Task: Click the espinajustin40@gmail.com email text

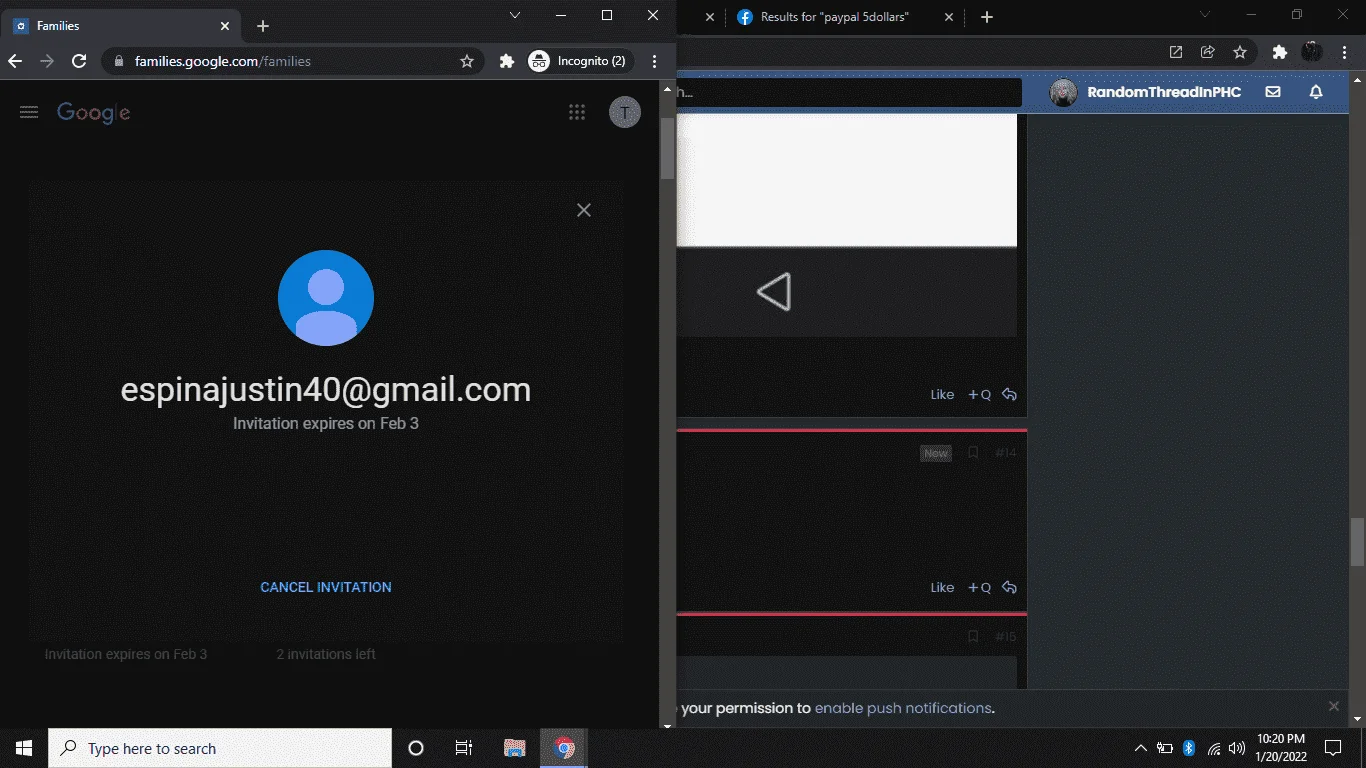Action: point(326,389)
